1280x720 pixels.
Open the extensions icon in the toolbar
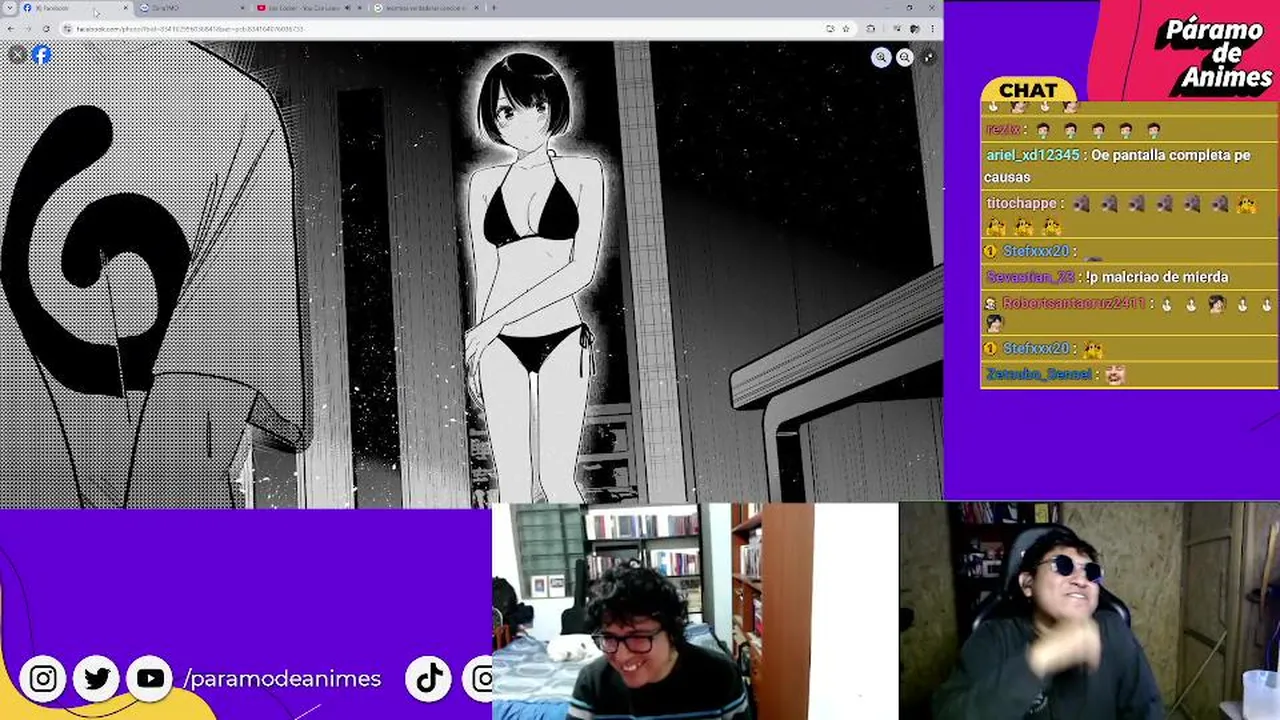(x=870, y=28)
